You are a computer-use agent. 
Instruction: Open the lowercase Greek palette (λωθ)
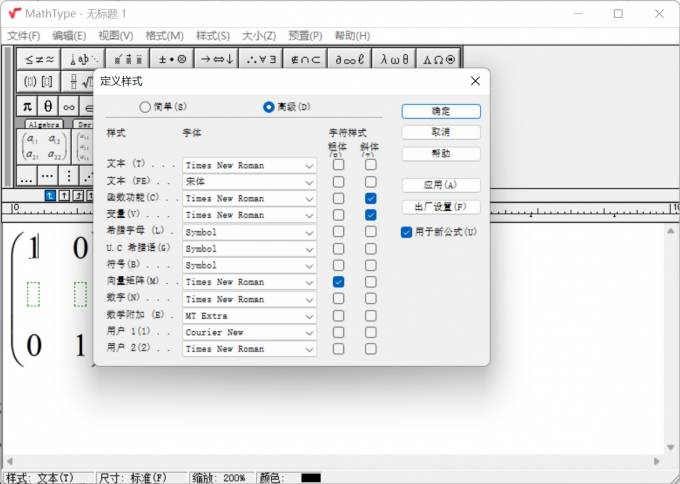pyautogui.click(x=394, y=59)
